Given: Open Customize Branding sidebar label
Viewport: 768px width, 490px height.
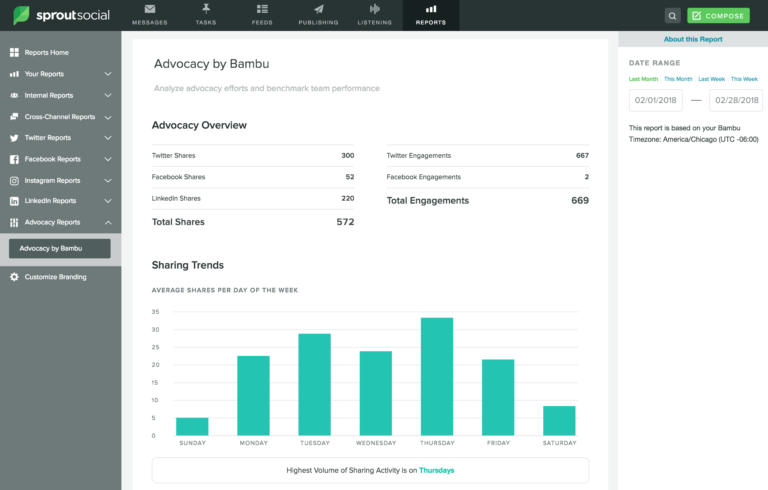Looking at the screenshot, I should [x=55, y=277].
